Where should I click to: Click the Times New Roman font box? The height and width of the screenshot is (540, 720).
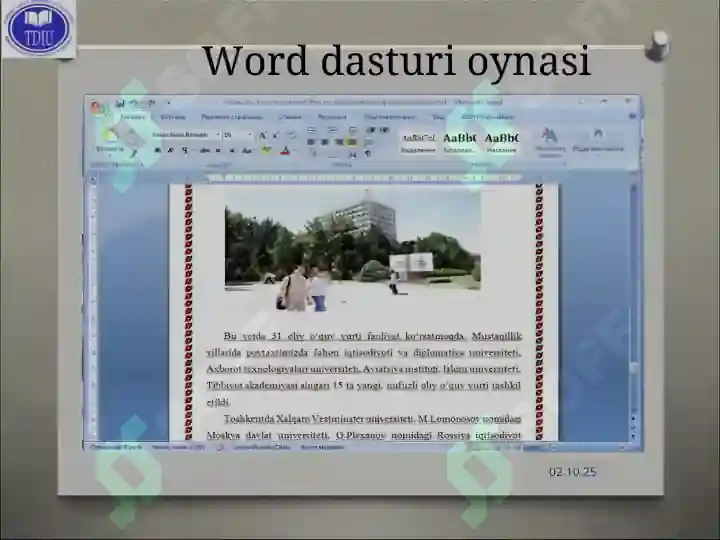coord(183,135)
